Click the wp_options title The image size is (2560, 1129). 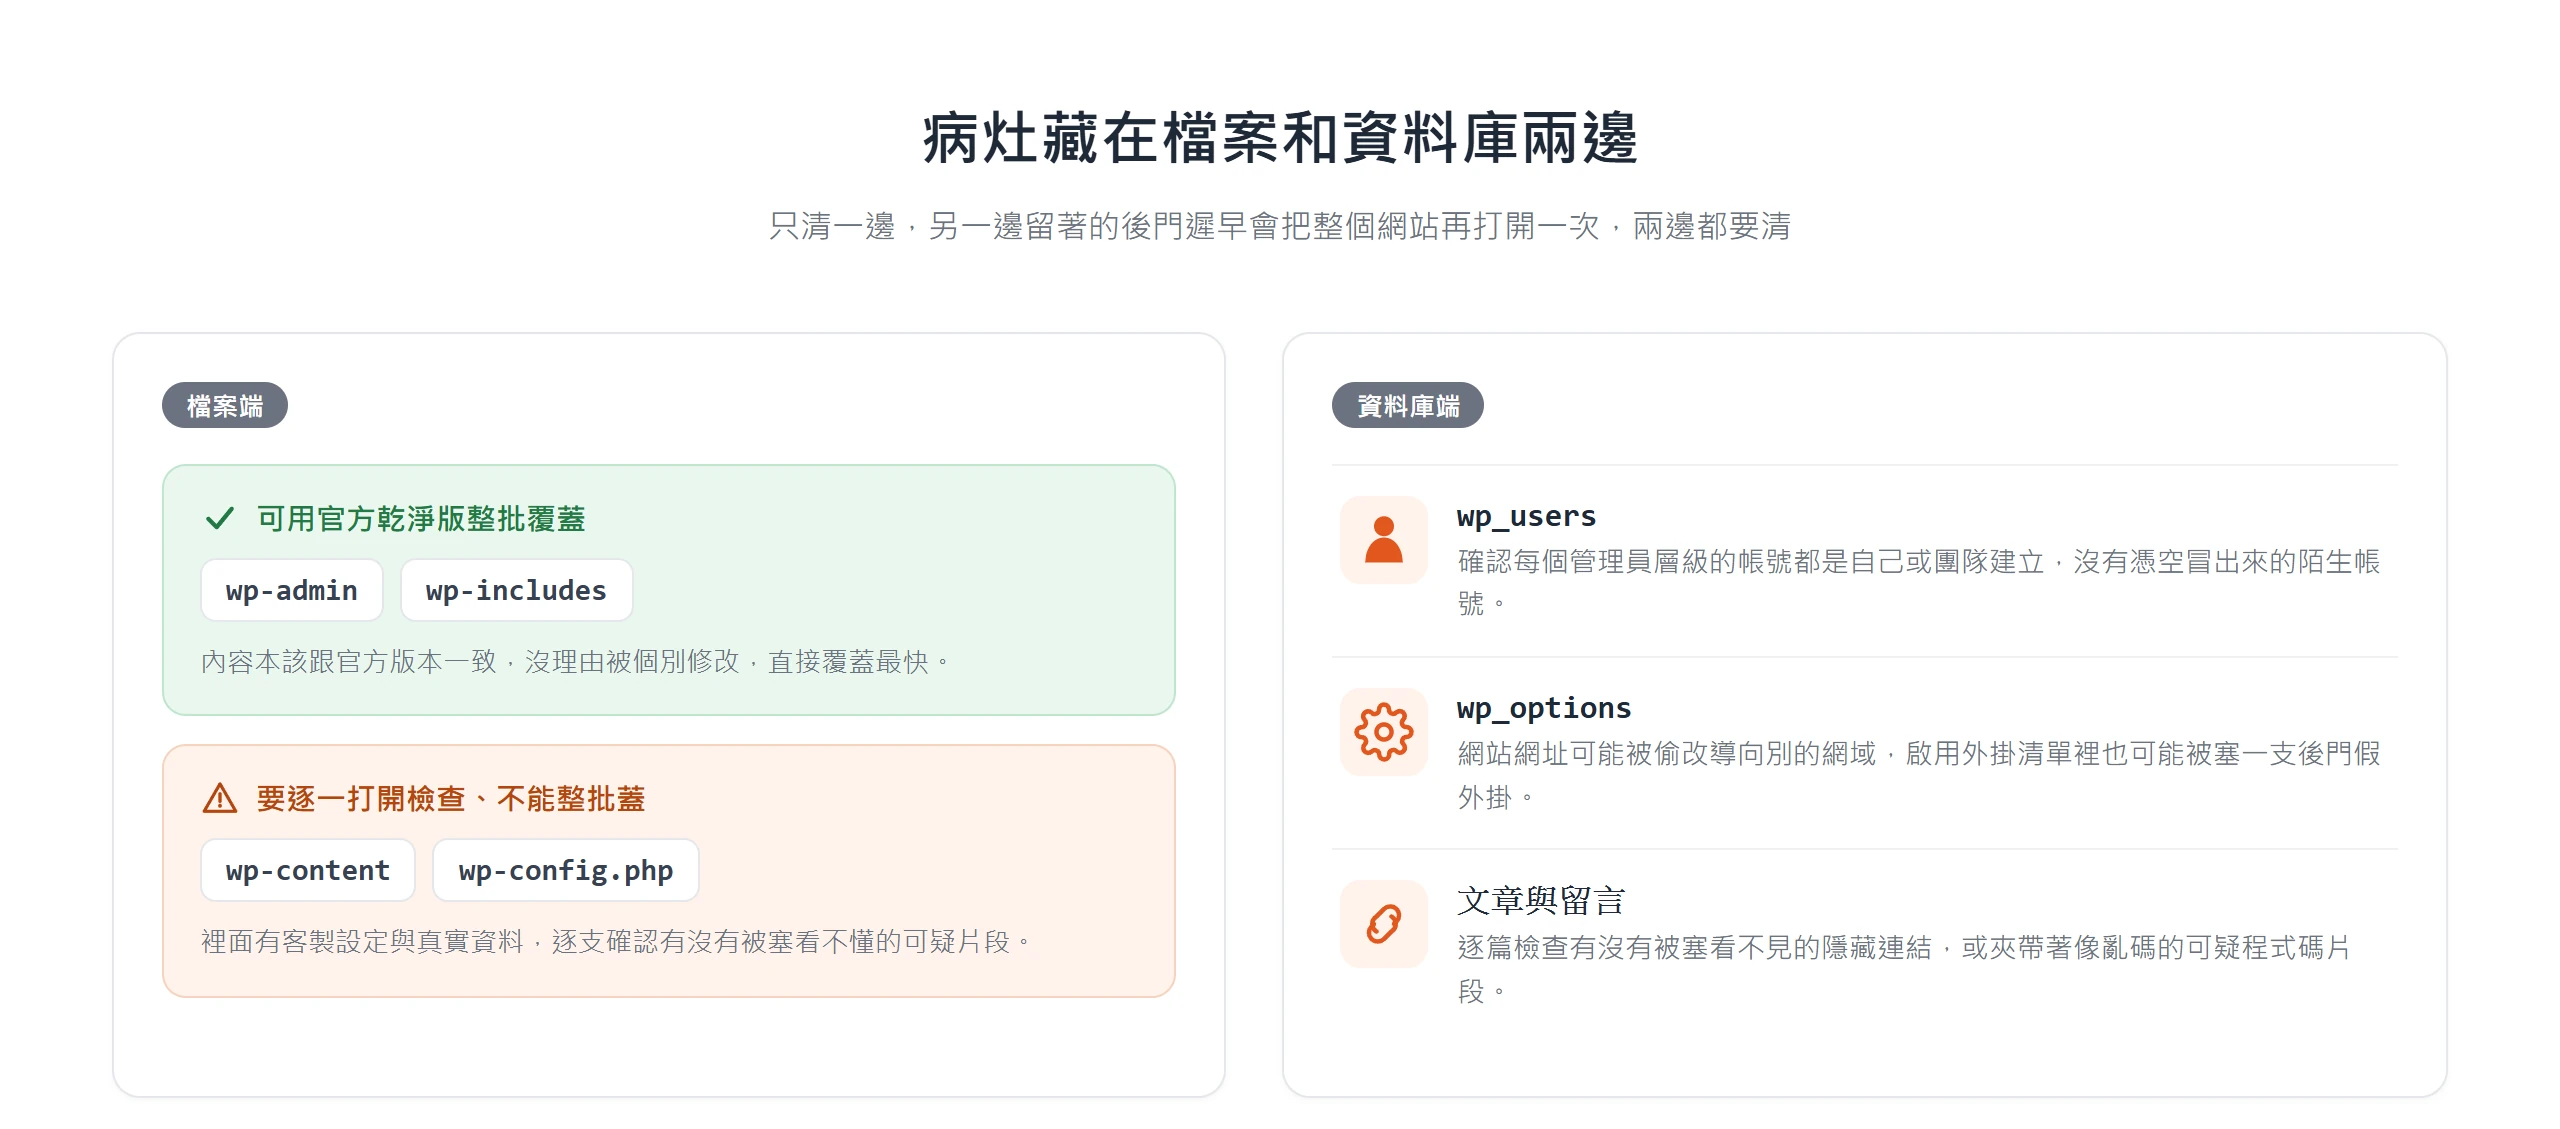1544,708
